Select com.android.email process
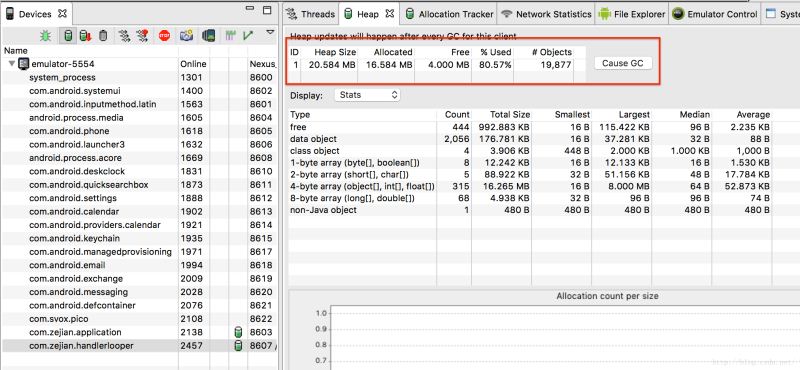The width and height of the screenshot is (800, 370). (x=139, y=265)
